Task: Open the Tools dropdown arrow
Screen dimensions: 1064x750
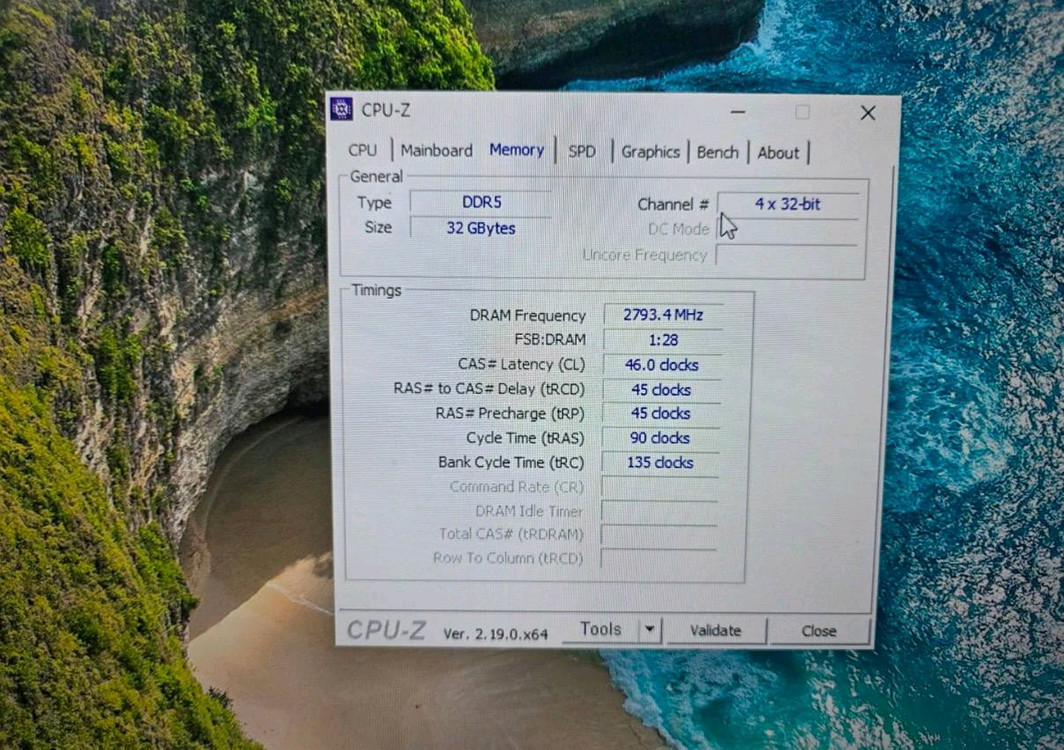Action: [649, 629]
